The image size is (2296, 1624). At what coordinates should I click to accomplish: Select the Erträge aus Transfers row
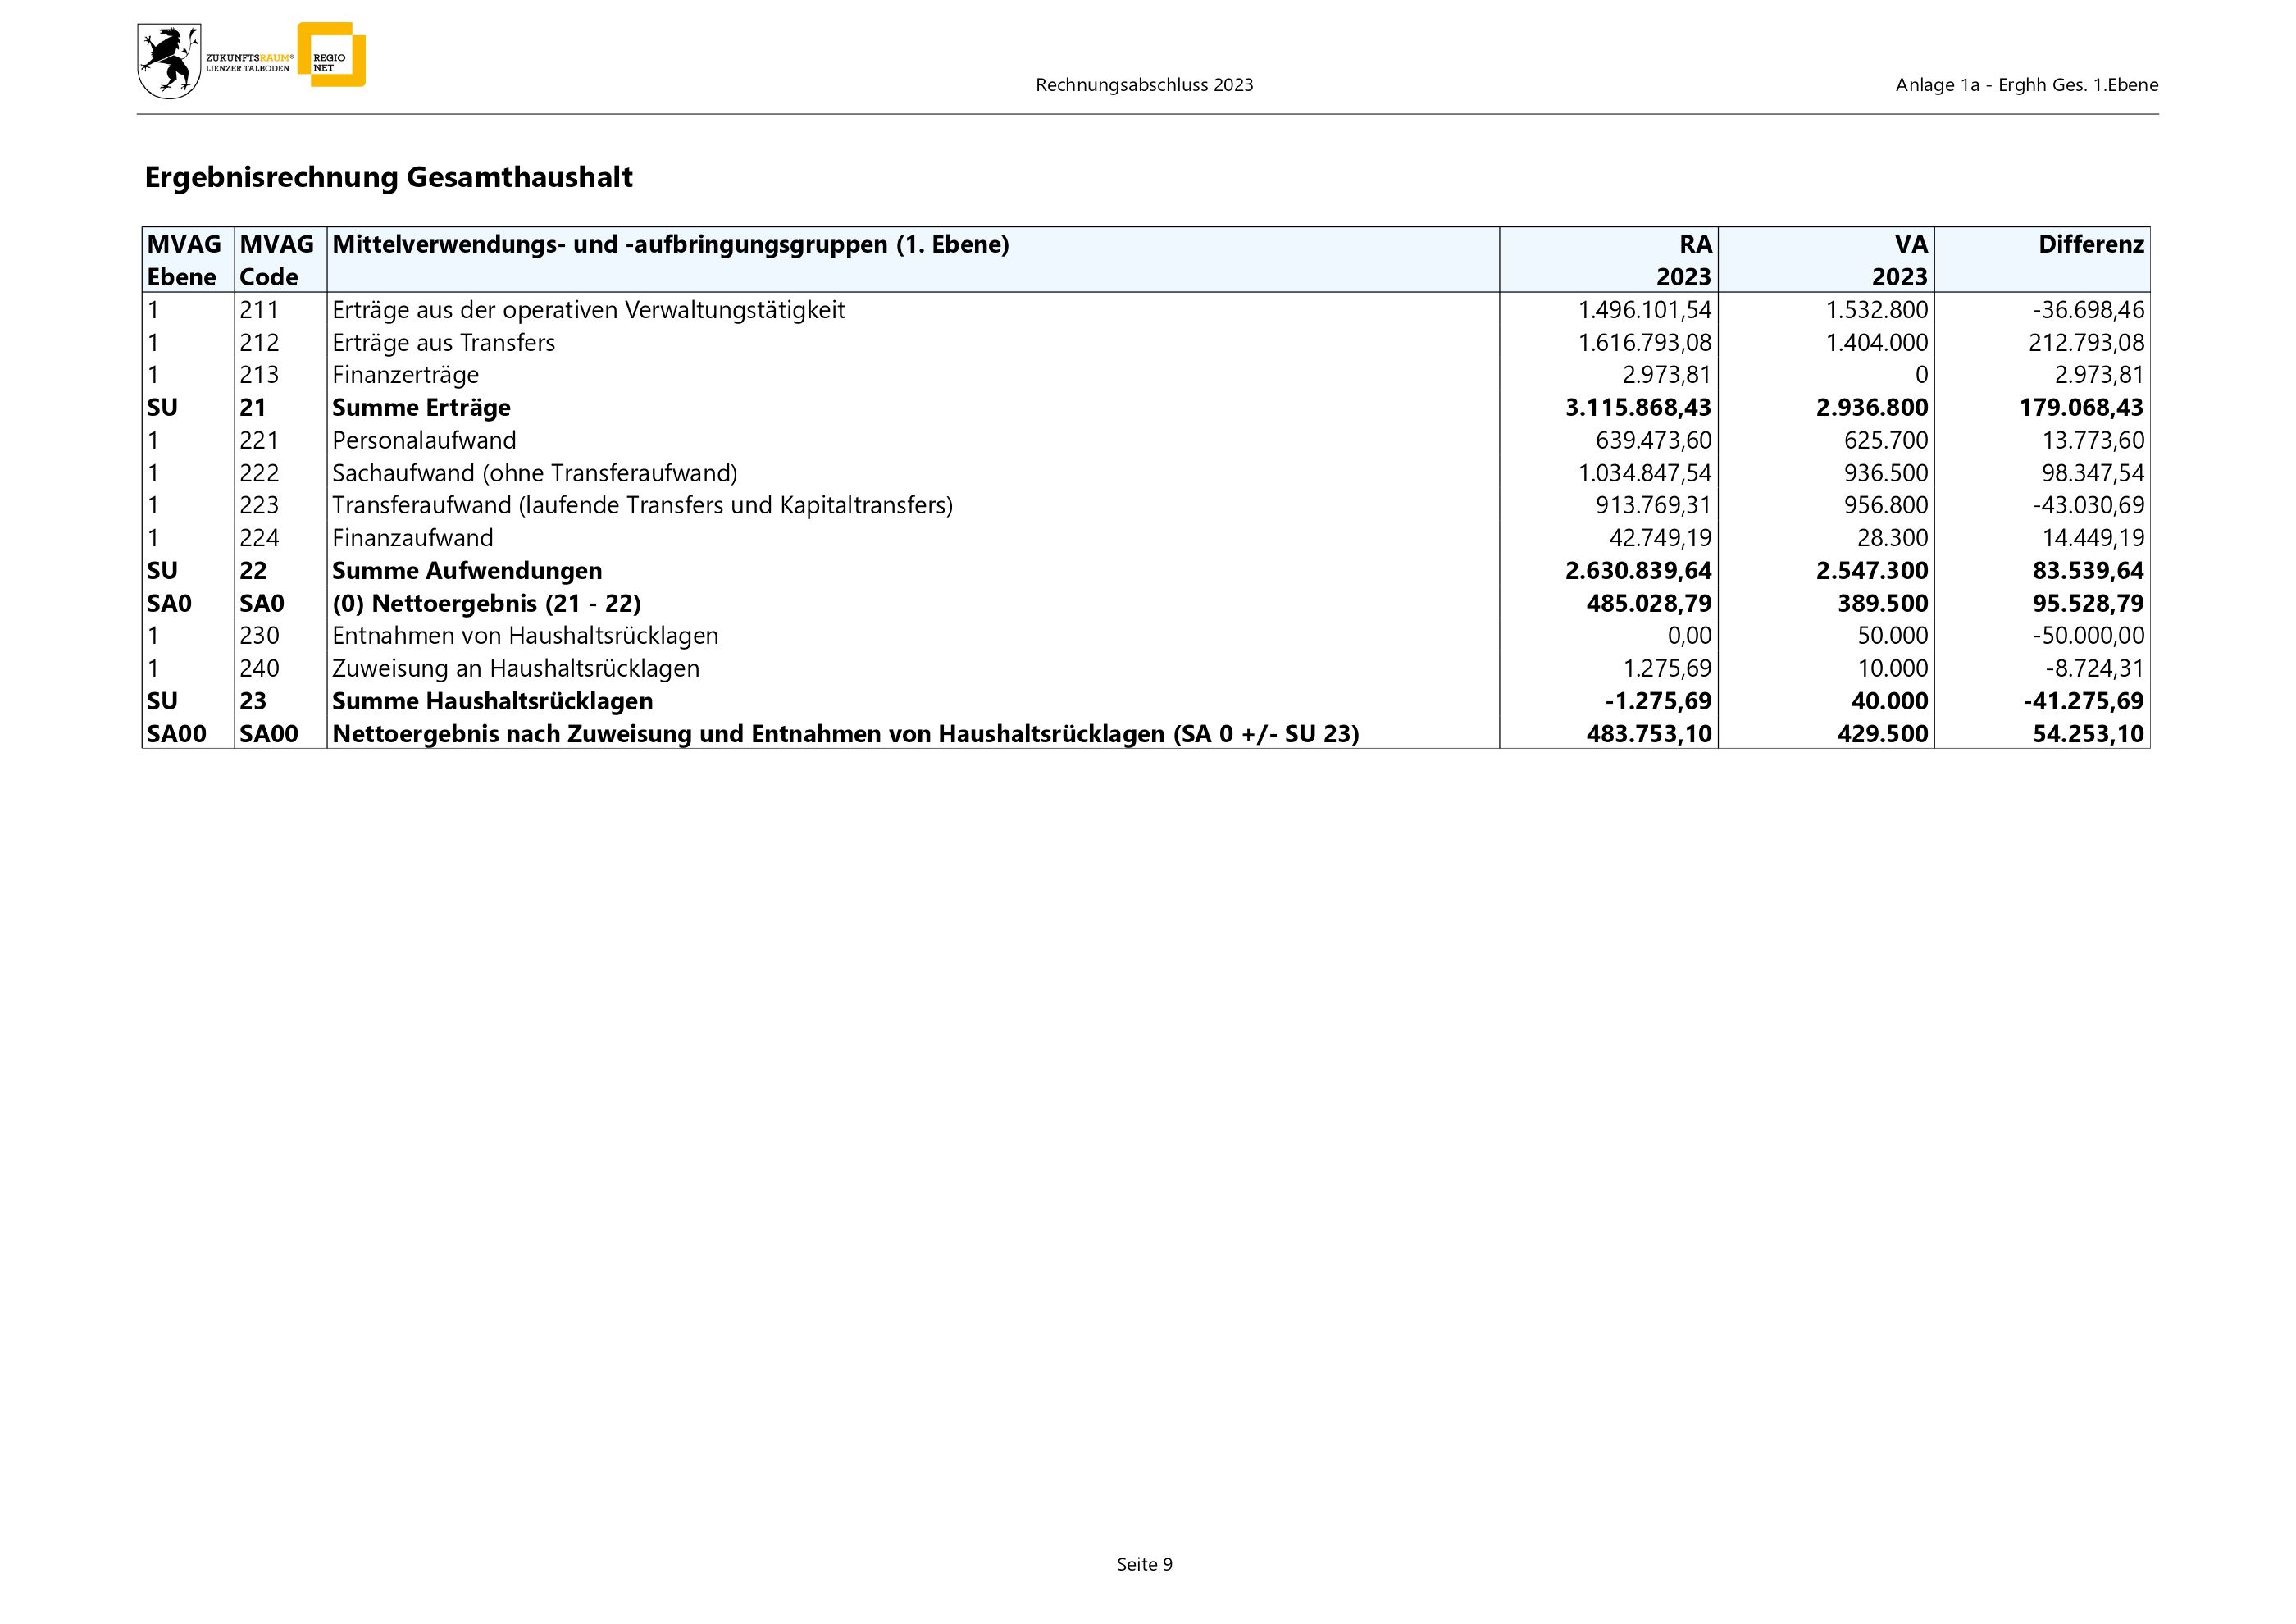(443, 343)
